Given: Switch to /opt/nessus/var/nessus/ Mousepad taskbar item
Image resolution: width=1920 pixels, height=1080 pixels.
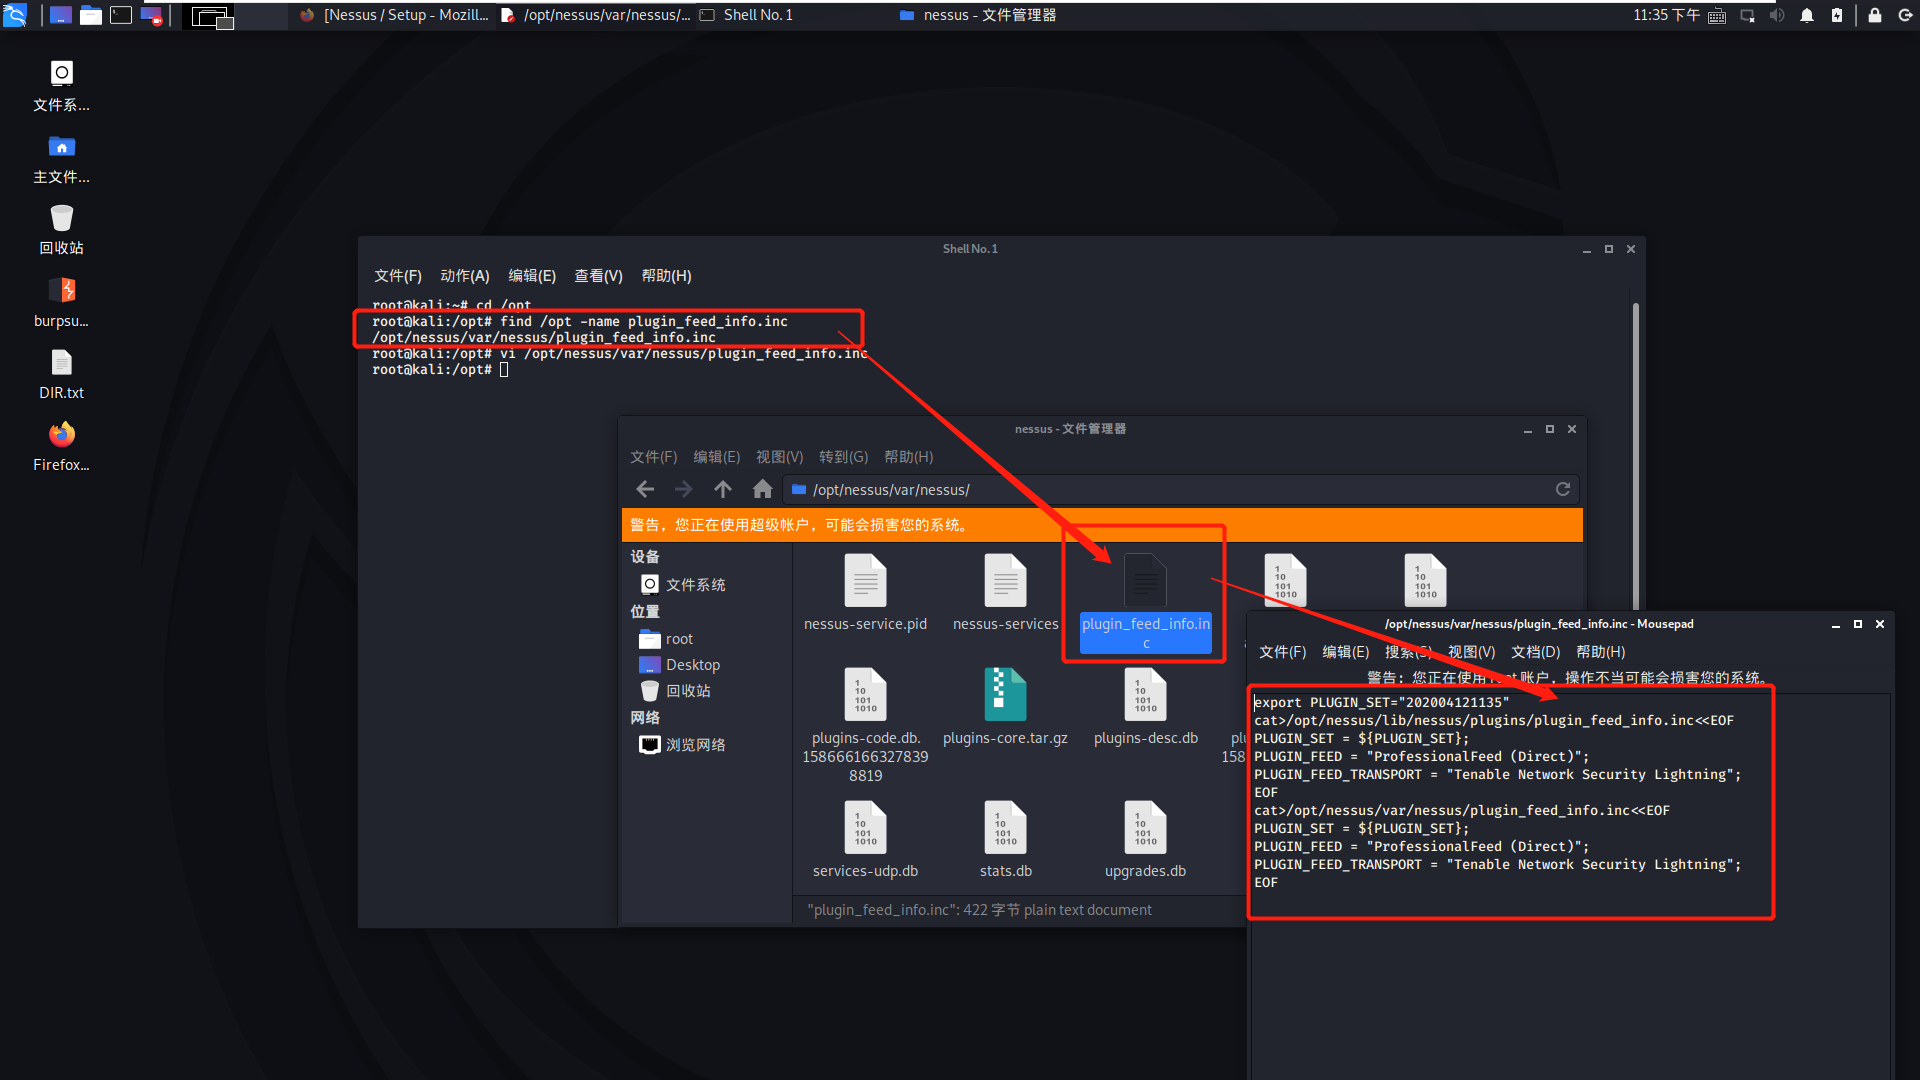Looking at the screenshot, I should click(596, 15).
